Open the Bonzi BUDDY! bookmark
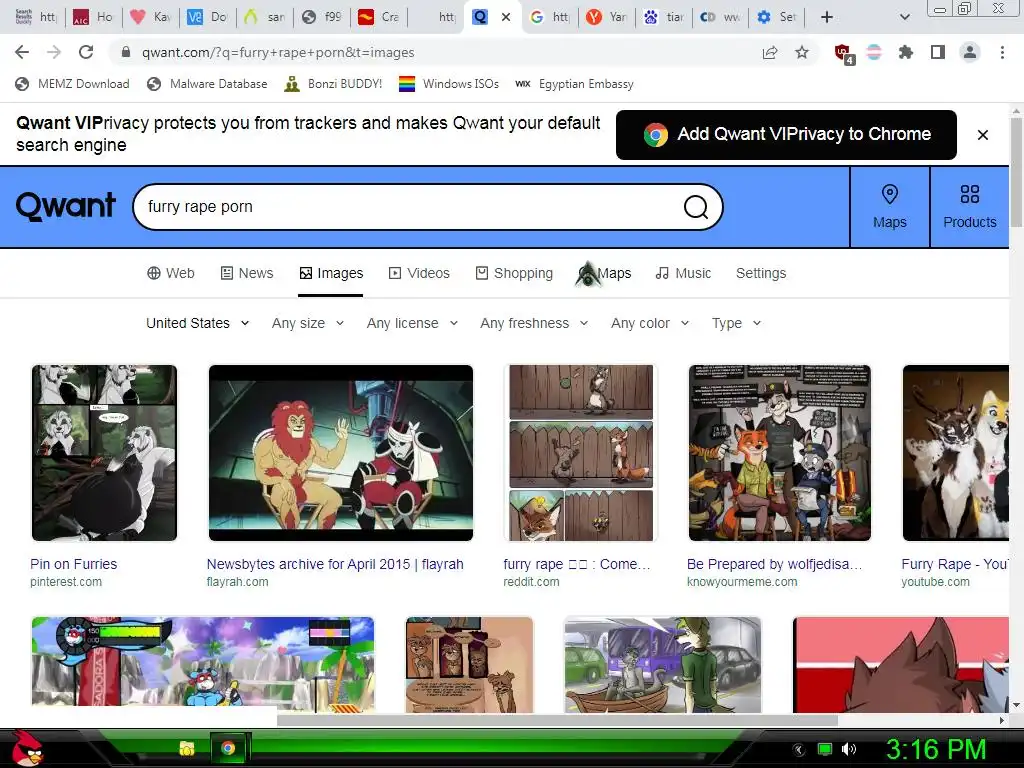1024x768 pixels. click(x=333, y=84)
